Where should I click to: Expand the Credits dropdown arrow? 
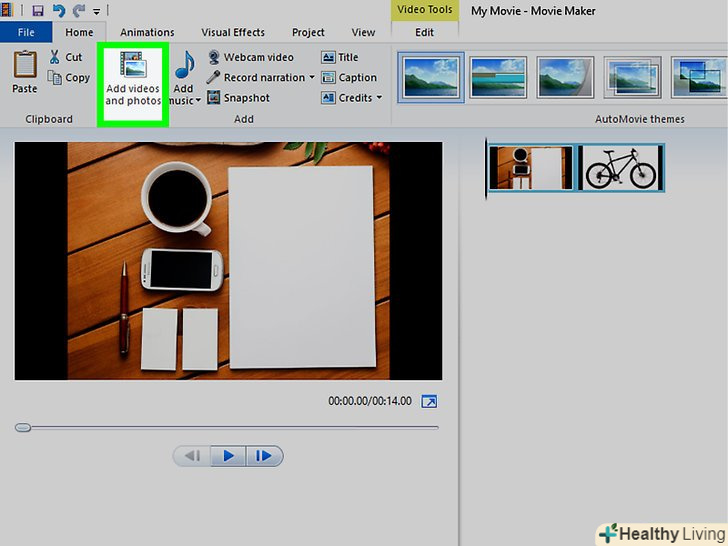380,98
